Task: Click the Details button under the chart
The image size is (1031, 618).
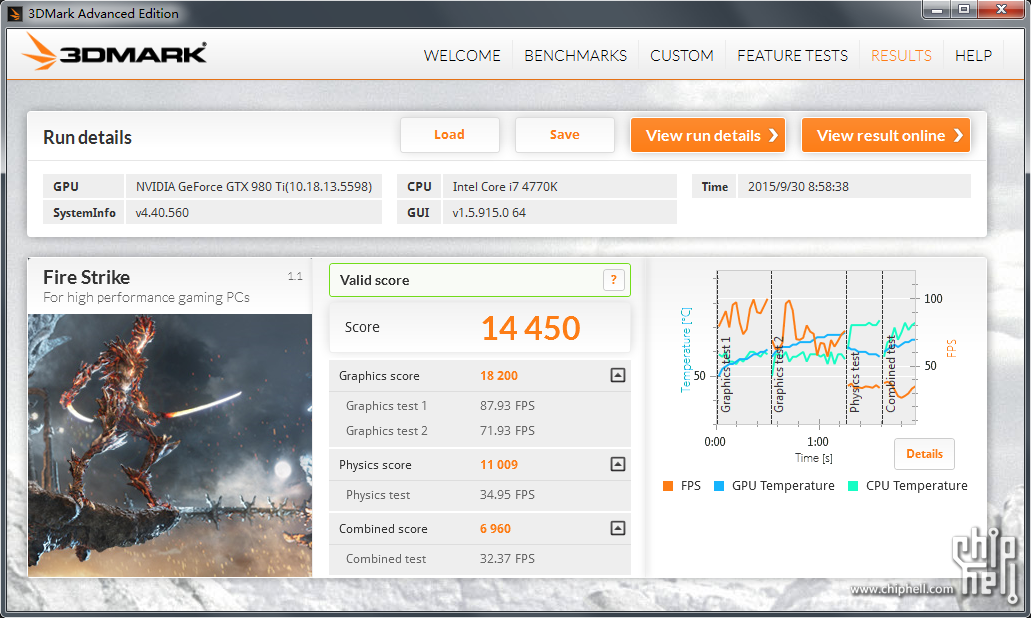Action: 924,454
